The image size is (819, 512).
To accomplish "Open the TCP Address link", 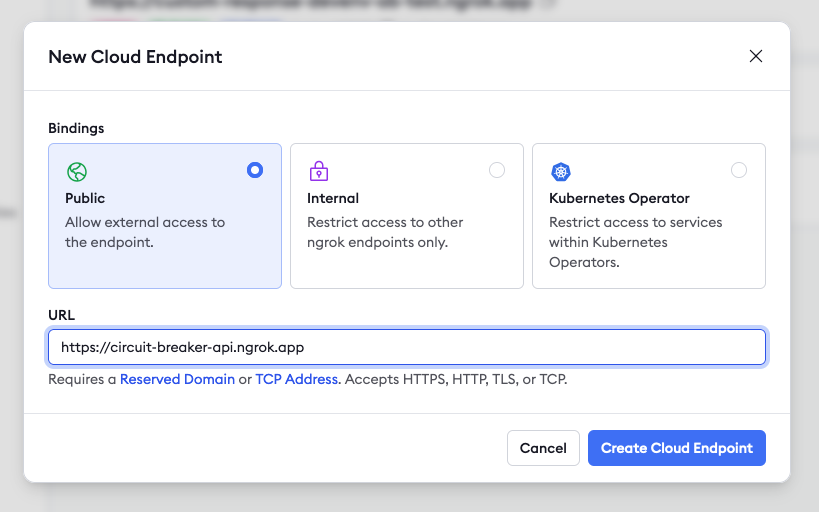I will click(x=296, y=380).
